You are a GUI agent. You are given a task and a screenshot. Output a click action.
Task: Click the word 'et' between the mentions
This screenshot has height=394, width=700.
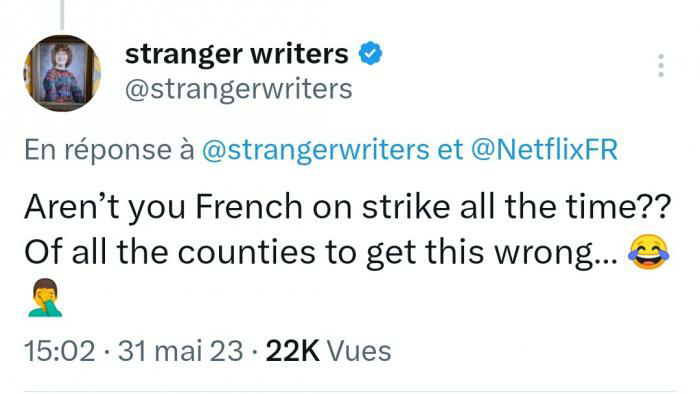pyautogui.click(x=450, y=149)
